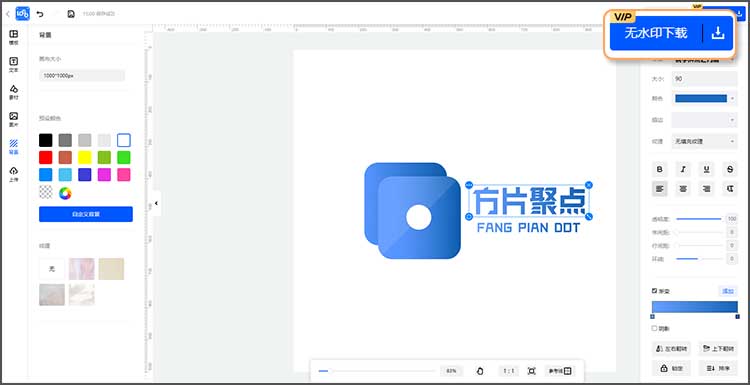Pick the white preset color swatch
Screen dimensions: 750x385
(x=124, y=140)
